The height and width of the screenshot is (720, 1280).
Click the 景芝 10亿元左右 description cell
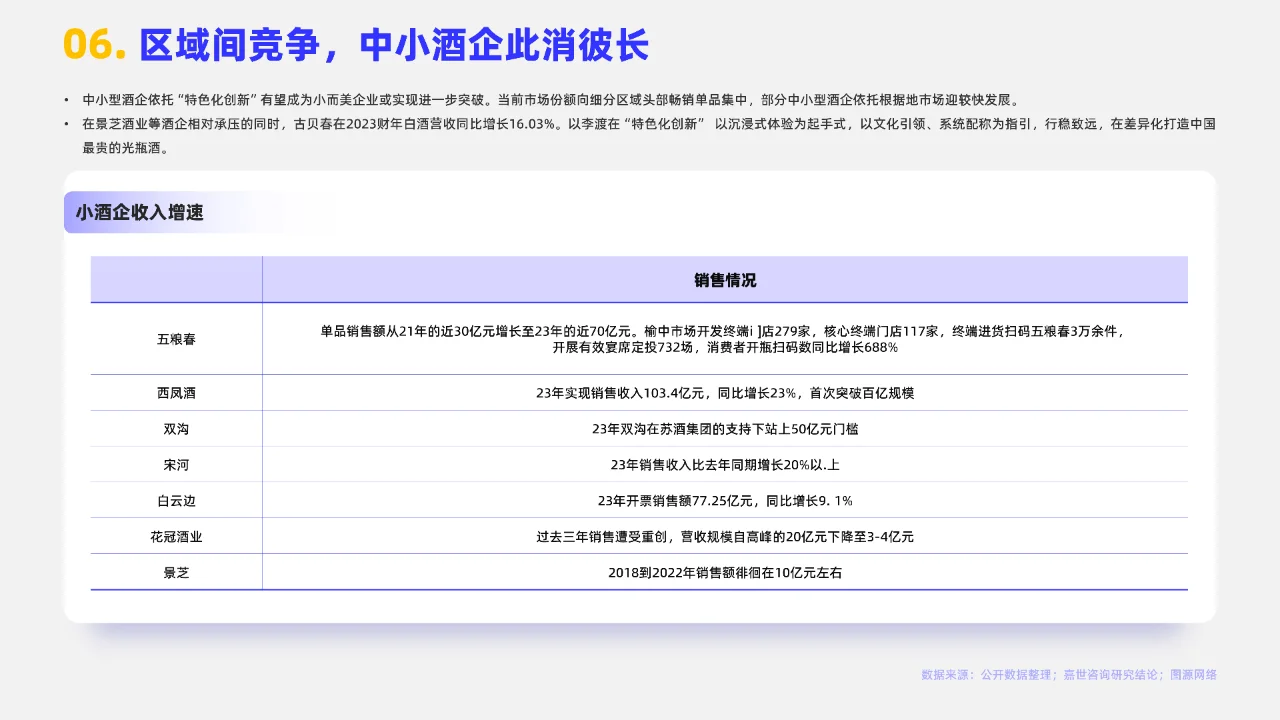[725, 572]
